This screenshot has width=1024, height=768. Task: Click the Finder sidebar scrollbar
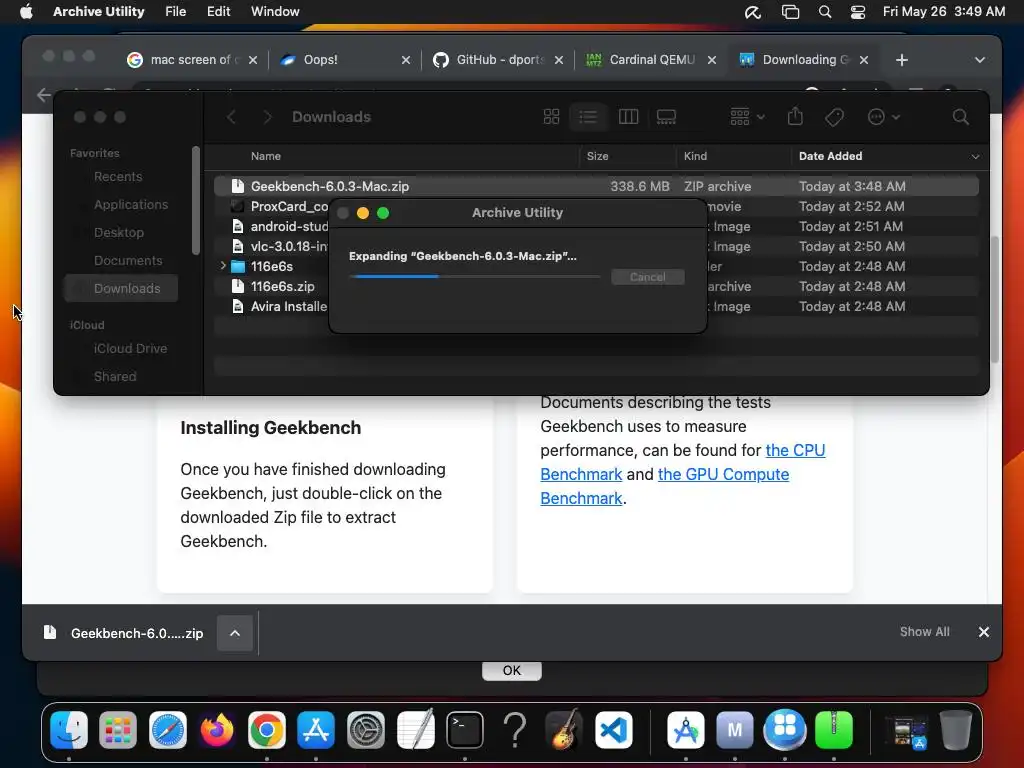[195, 200]
